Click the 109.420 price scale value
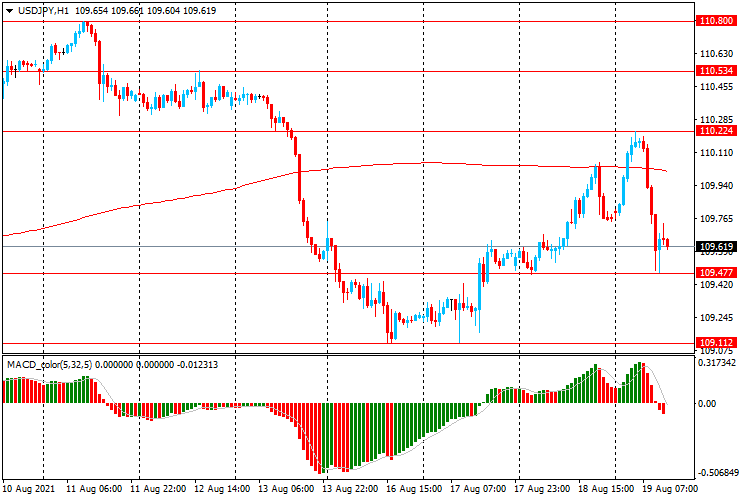The width and height of the screenshot is (740, 500). click(x=716, y=284)
